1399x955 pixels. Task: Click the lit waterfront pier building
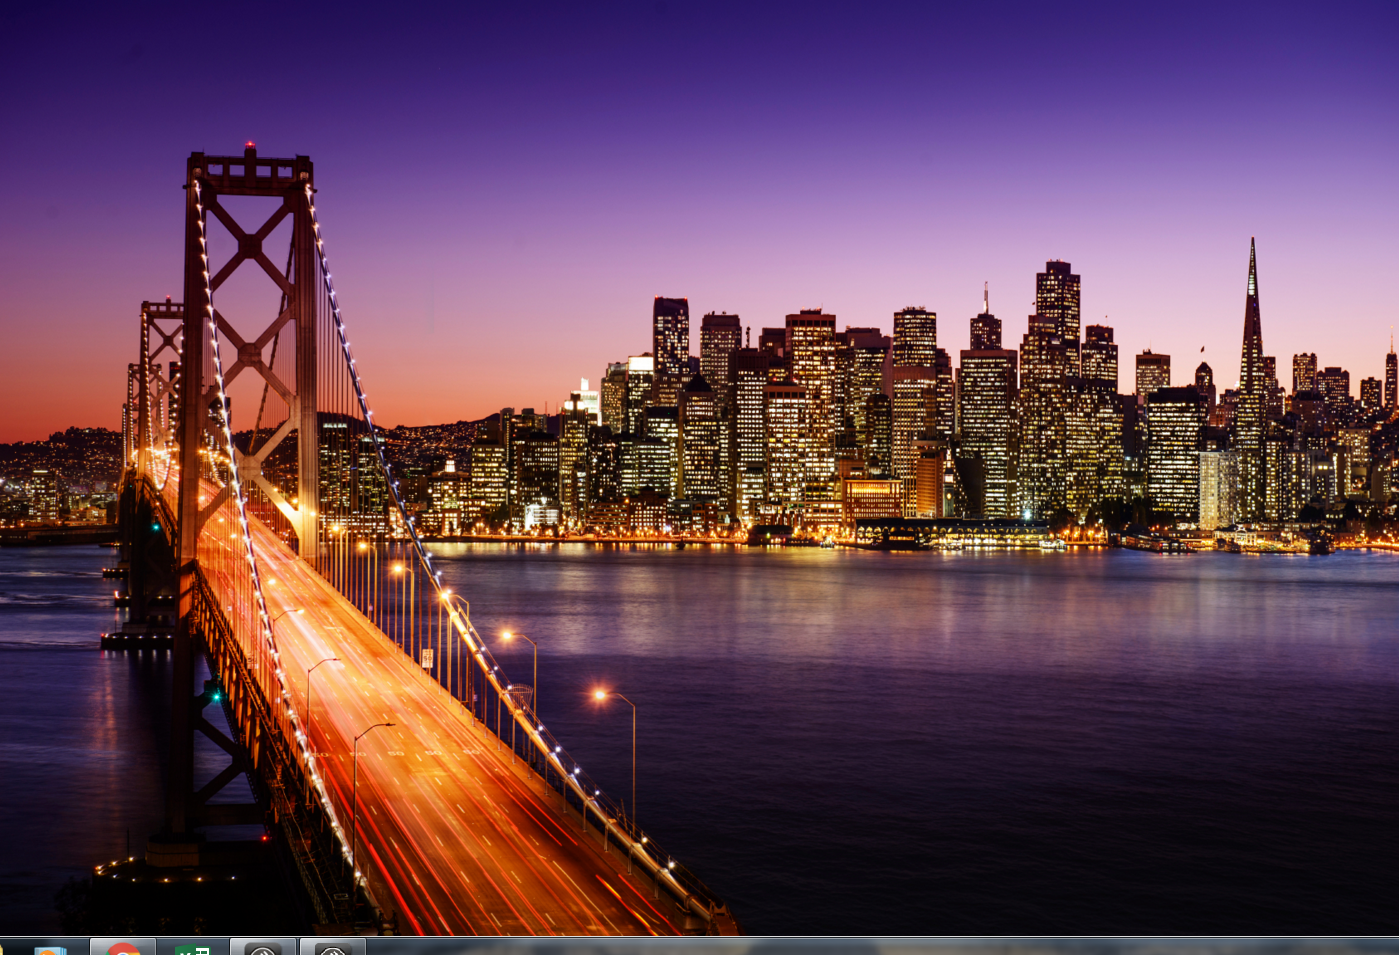[950, 533]
